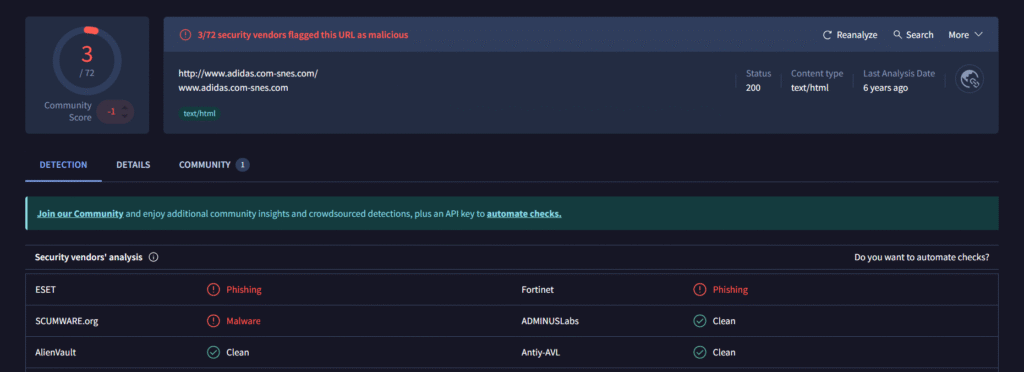The height and width of the screenshot is (372, 1024).
Task: Open the automate checks link
Action: pos(524,213)
